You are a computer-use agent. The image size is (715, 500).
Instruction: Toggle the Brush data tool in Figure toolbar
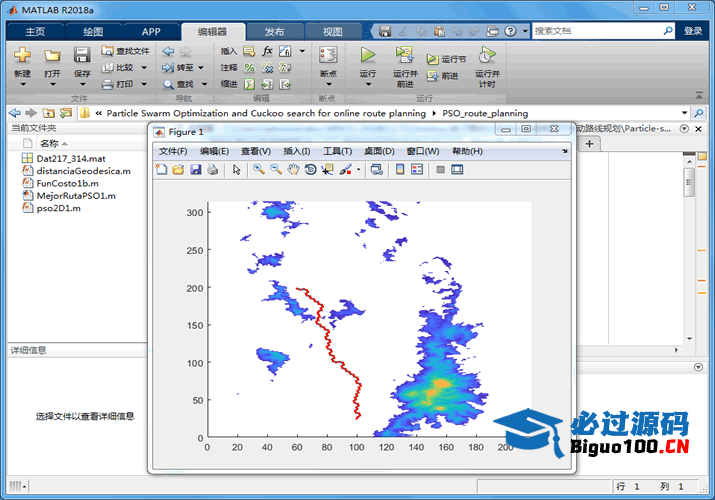(x=344, y=170)
